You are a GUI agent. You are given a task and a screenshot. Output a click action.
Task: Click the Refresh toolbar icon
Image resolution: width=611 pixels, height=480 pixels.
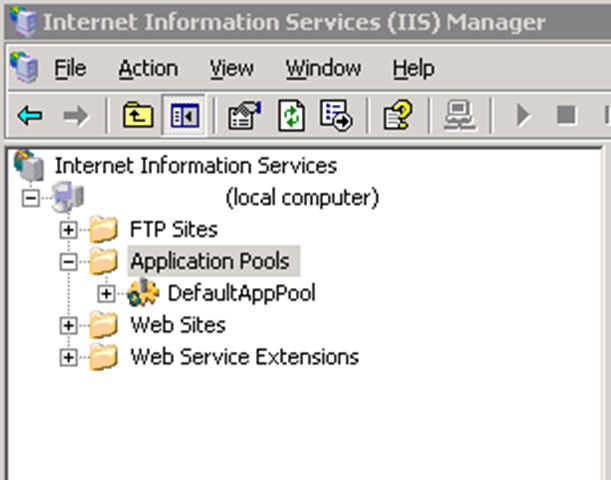(x=291, y=115)
